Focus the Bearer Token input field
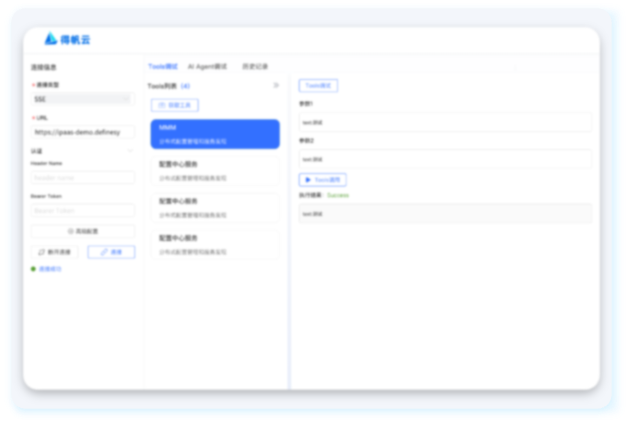The image size is (629, 423). [x=82, y=211]
